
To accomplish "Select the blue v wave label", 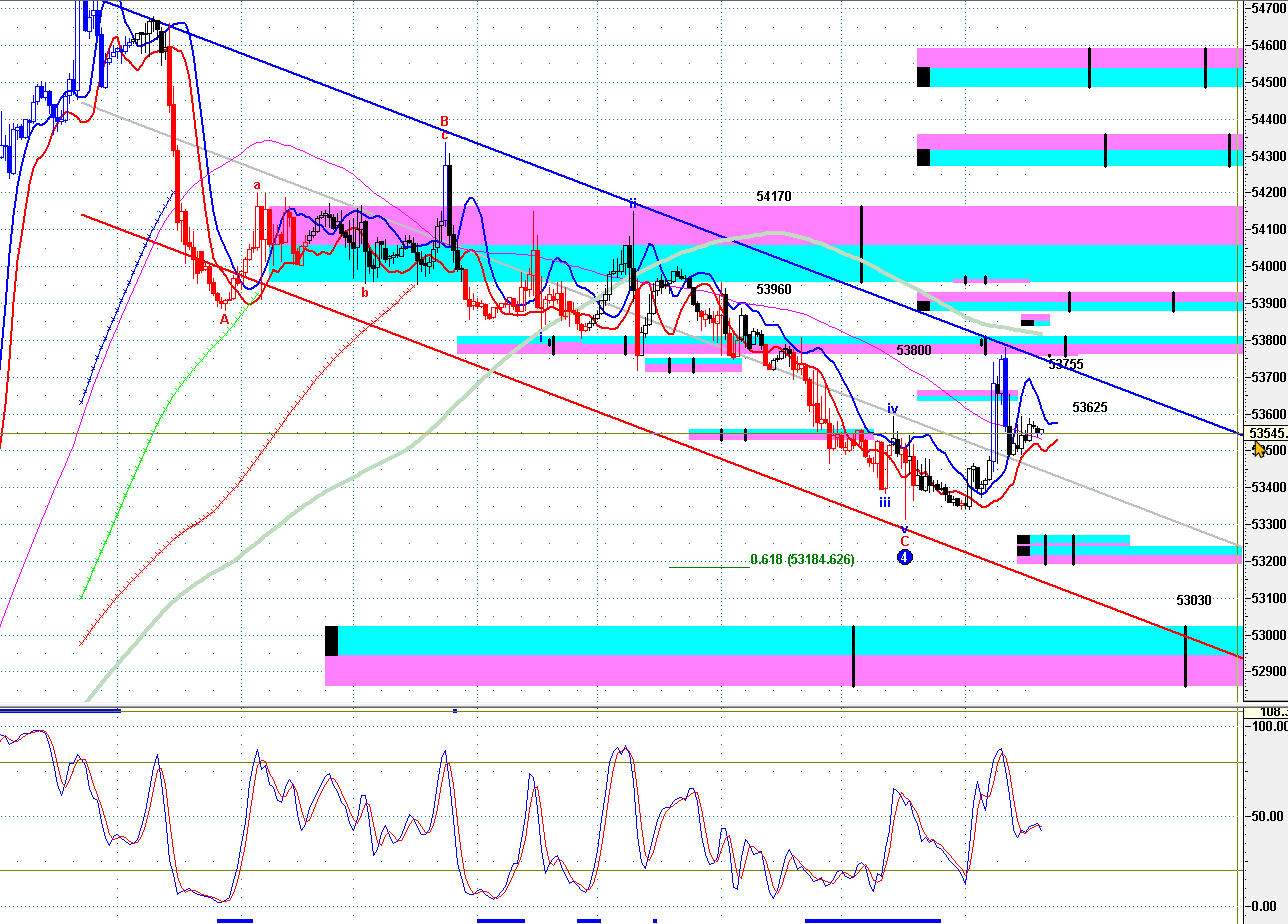I will coord(905,528).
